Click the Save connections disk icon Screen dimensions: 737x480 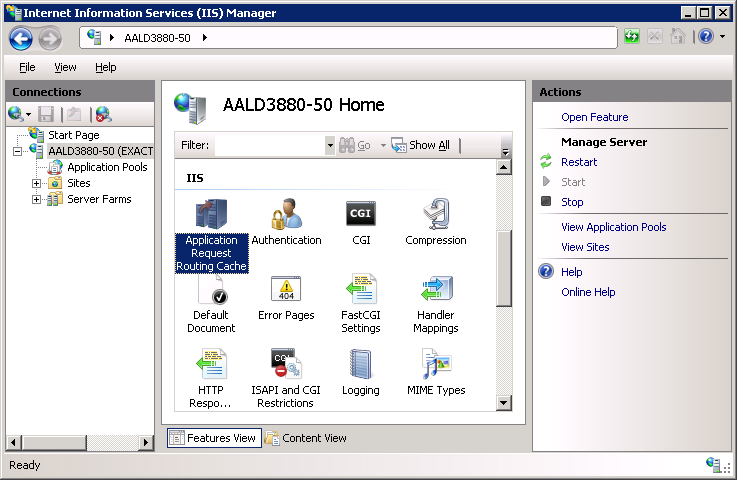click(x=46, y=114)
